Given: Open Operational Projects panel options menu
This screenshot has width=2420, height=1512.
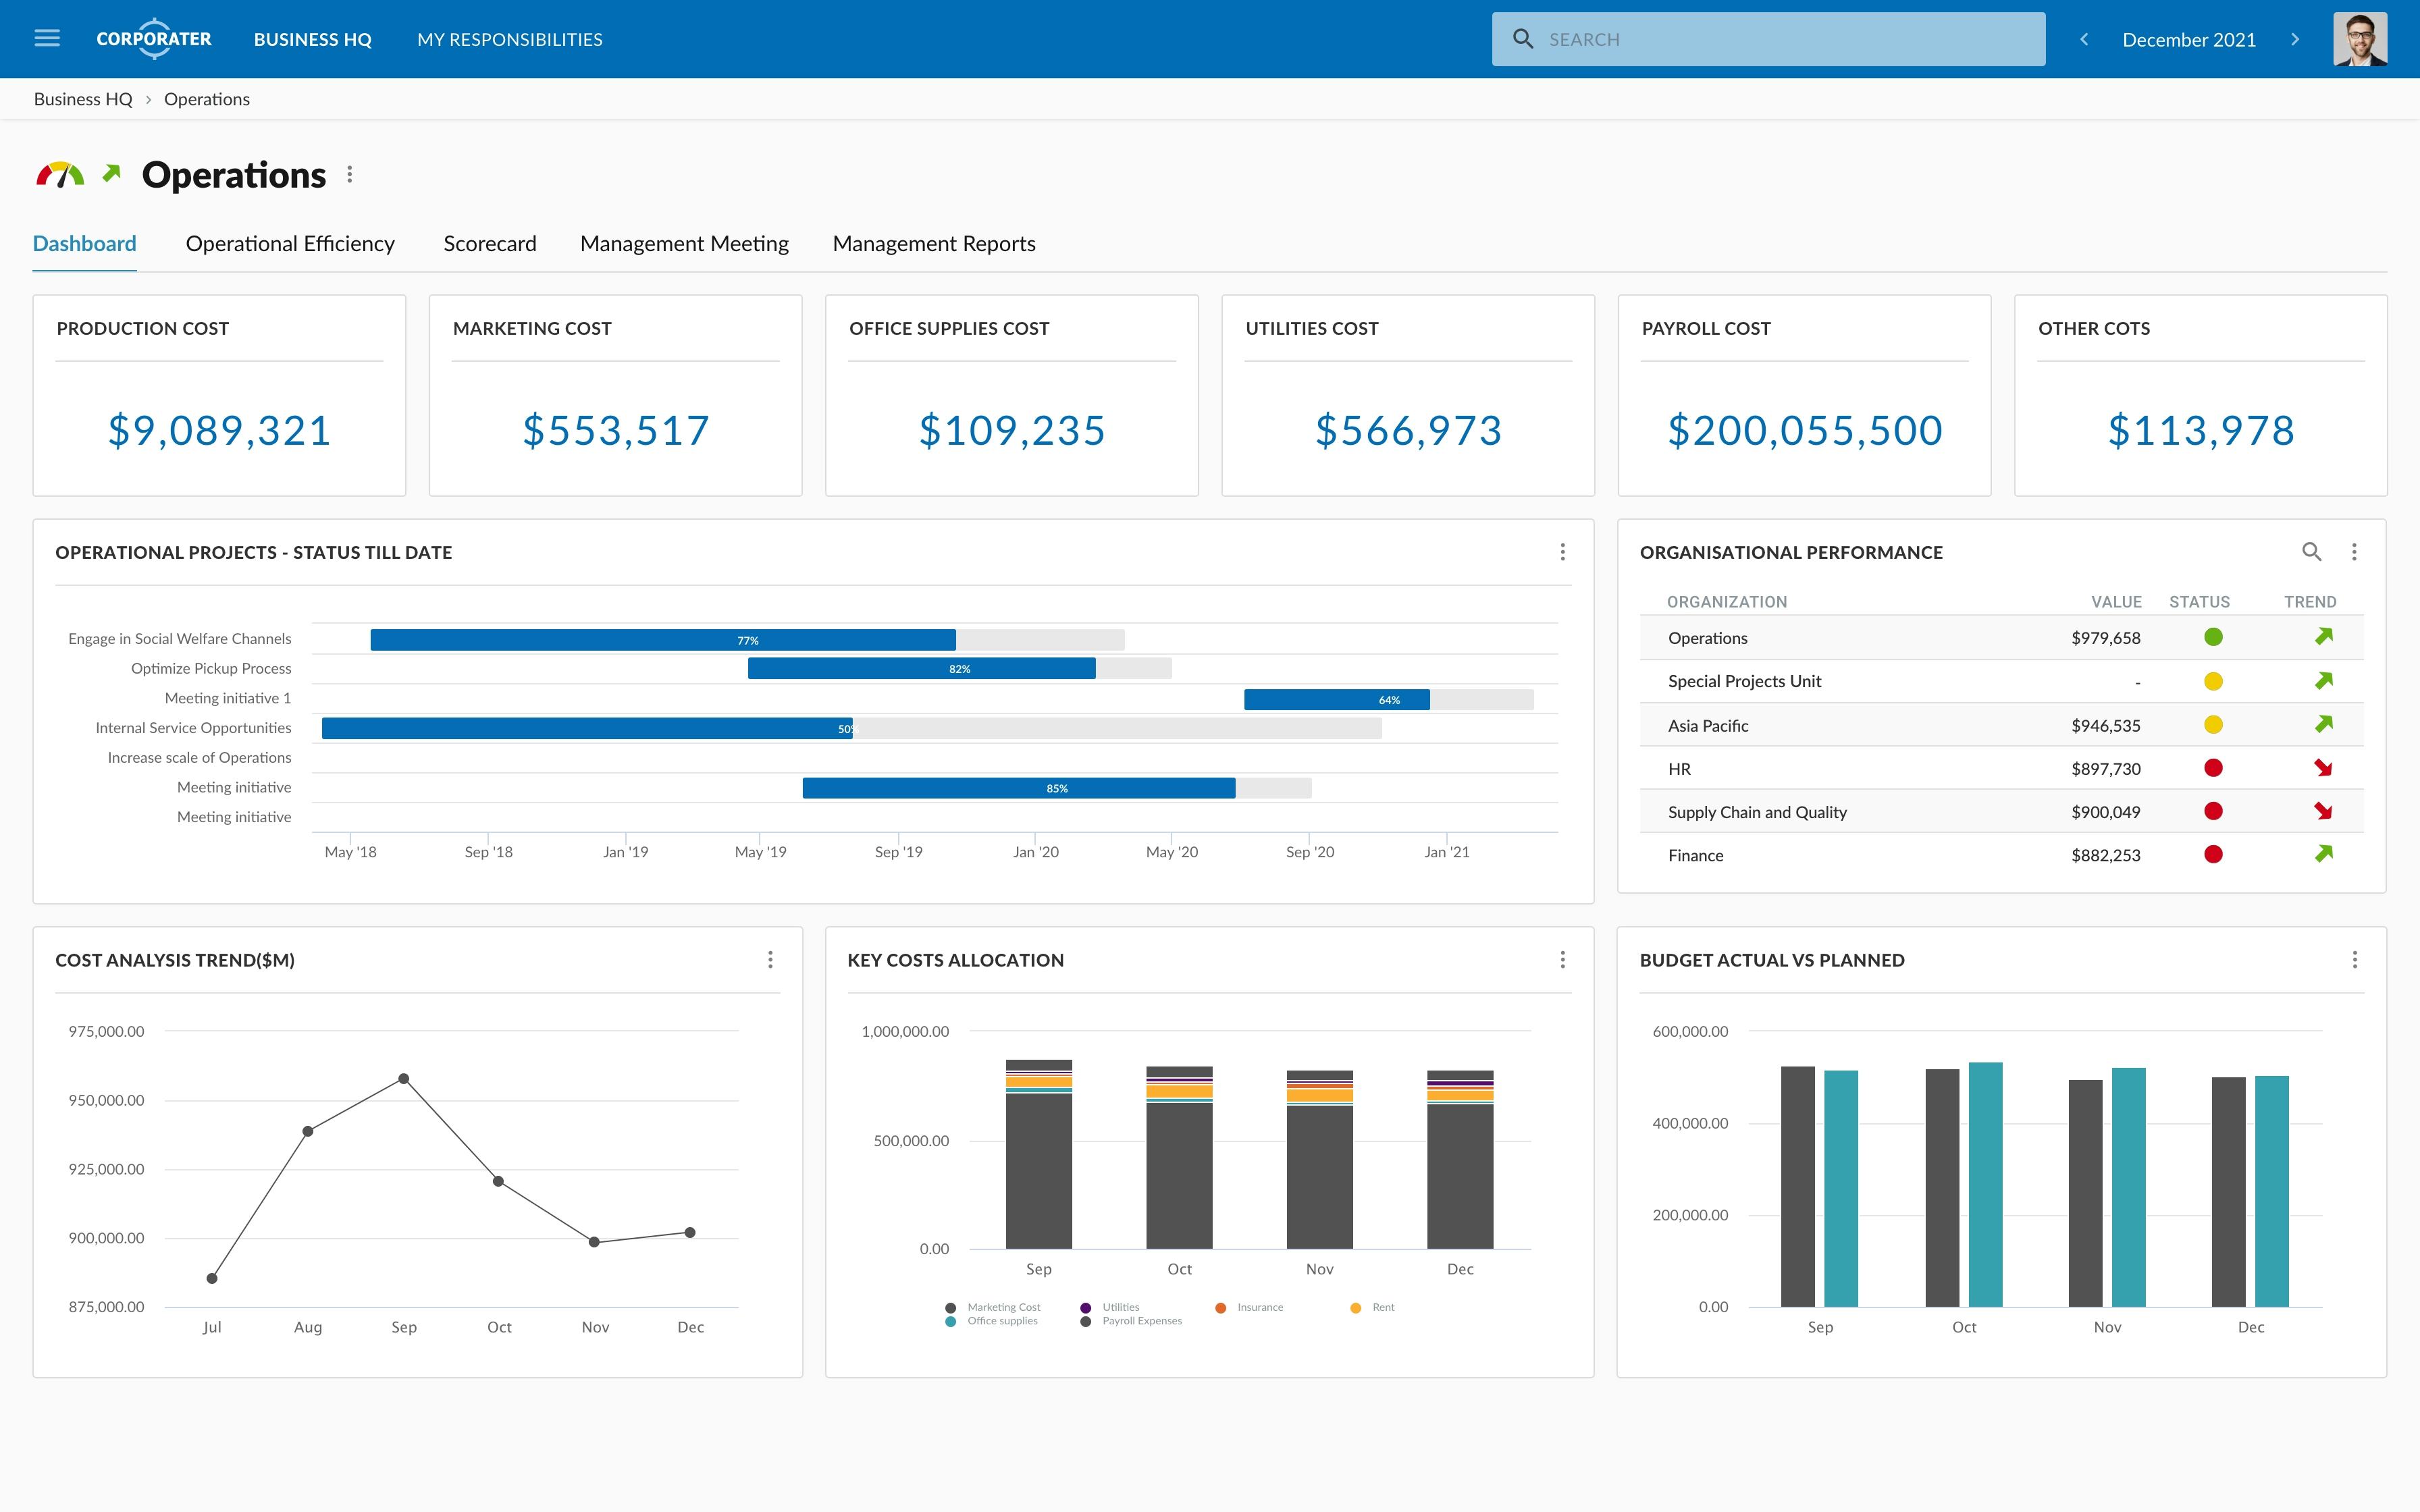Looking at the screenshot, I should [x=1562, y=552].
